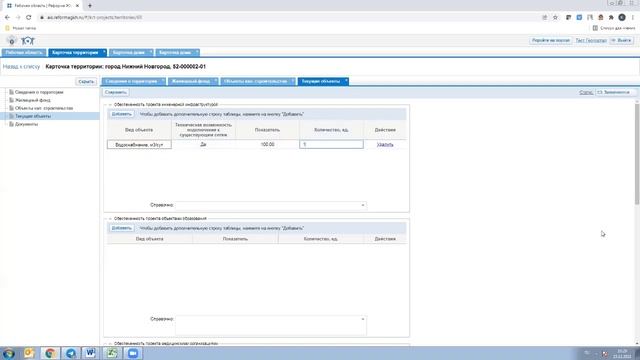Click the share page icon in address bar
The width and height of the screenshot is (640, 360).
(x=544, y=18)
